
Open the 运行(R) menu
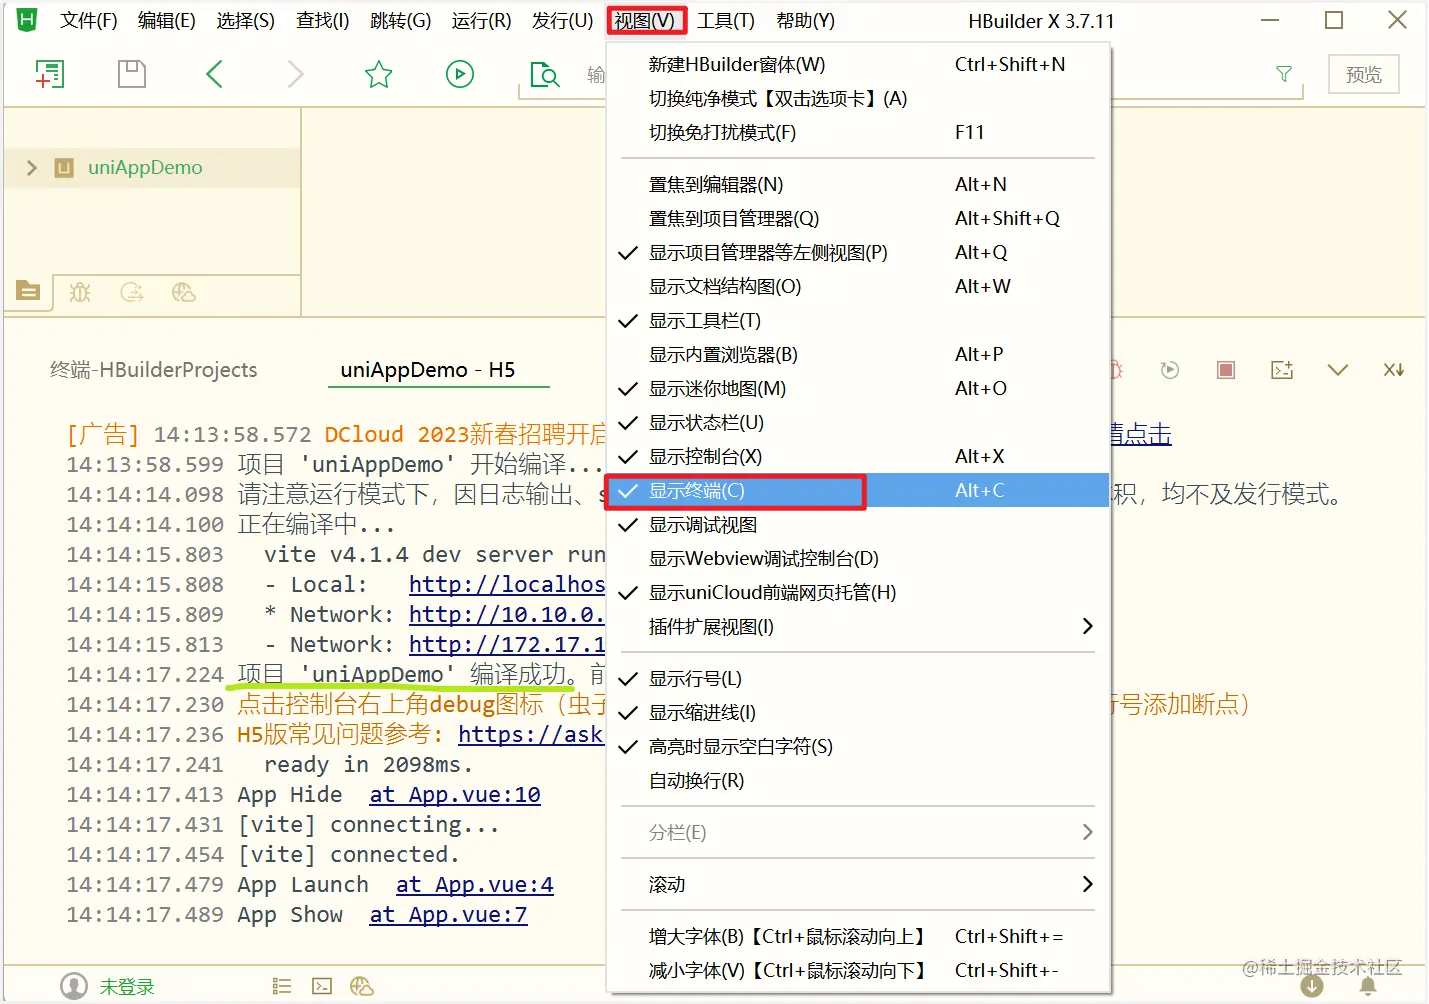tap(481, 21)
